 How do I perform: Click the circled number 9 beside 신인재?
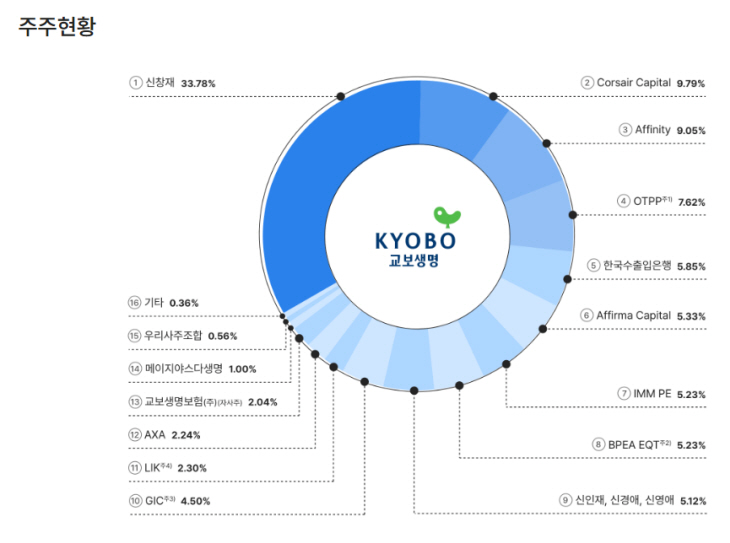[565, 500]
